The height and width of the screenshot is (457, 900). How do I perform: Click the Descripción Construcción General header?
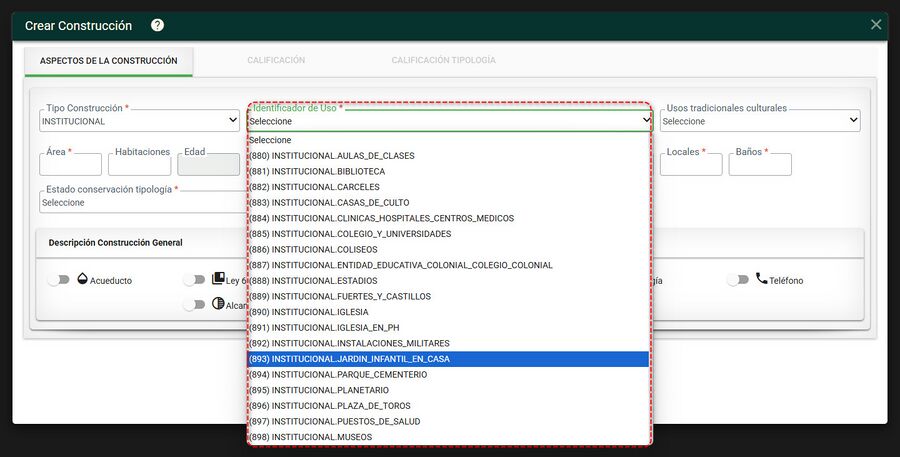pos(115,243)
